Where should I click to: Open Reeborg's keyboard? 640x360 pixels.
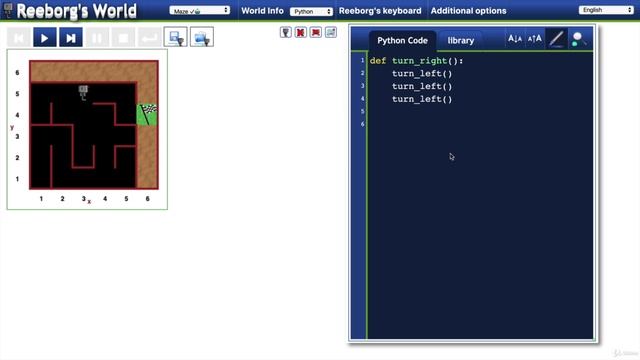click(380, 11)
